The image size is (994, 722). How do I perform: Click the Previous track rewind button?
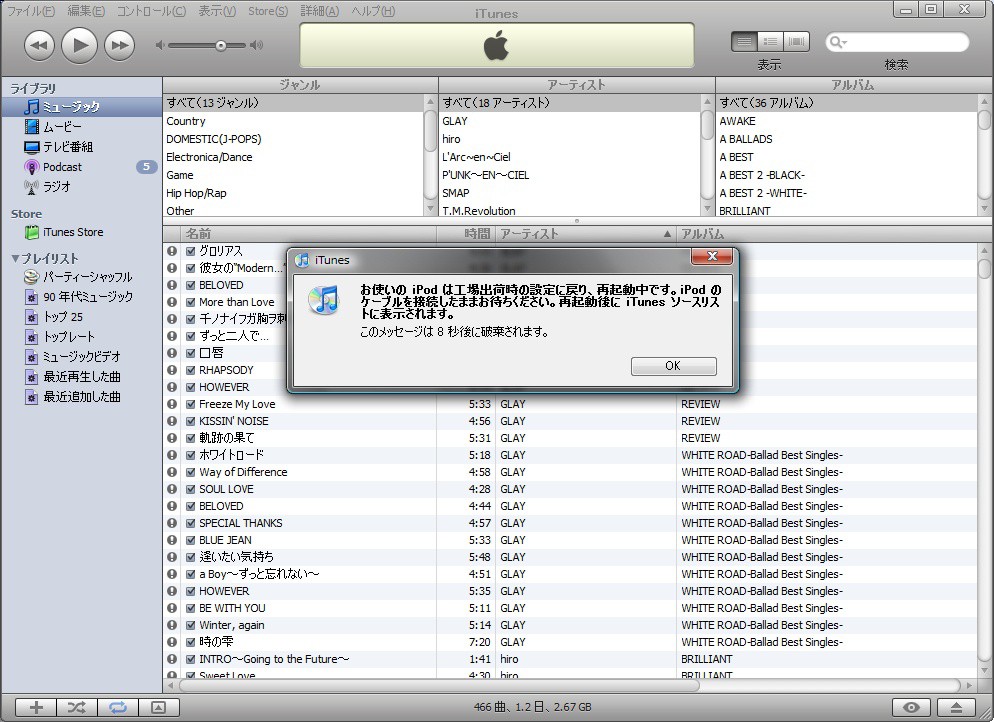pos(39,46)
